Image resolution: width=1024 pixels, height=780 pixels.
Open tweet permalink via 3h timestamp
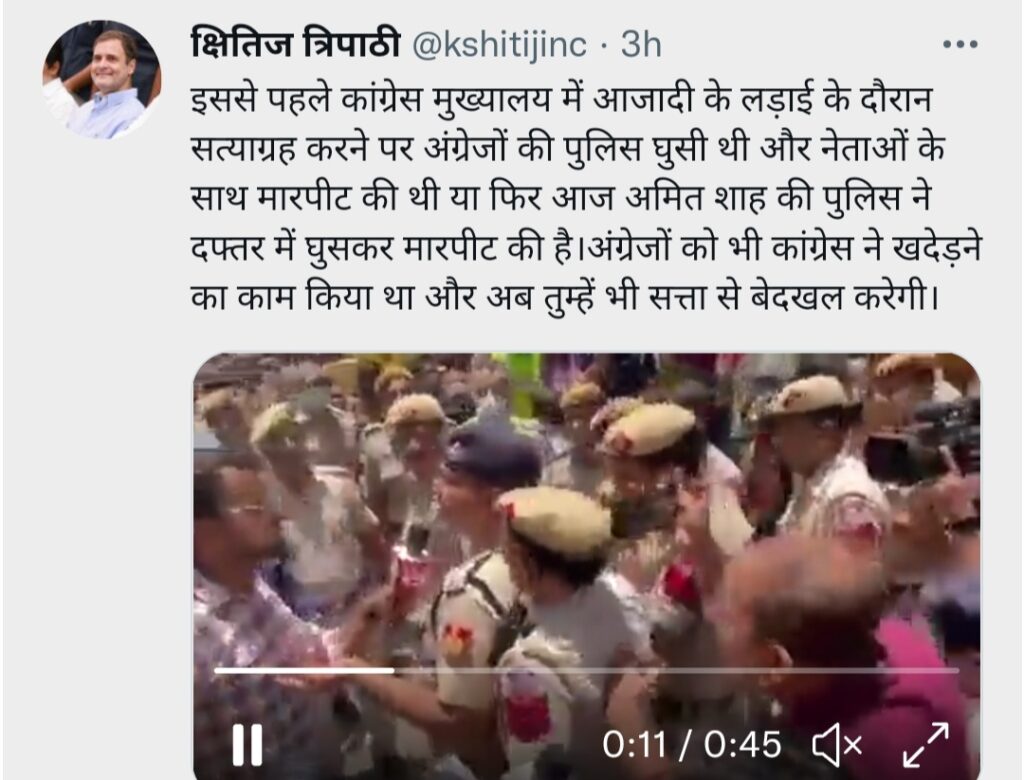click(641, 44)
